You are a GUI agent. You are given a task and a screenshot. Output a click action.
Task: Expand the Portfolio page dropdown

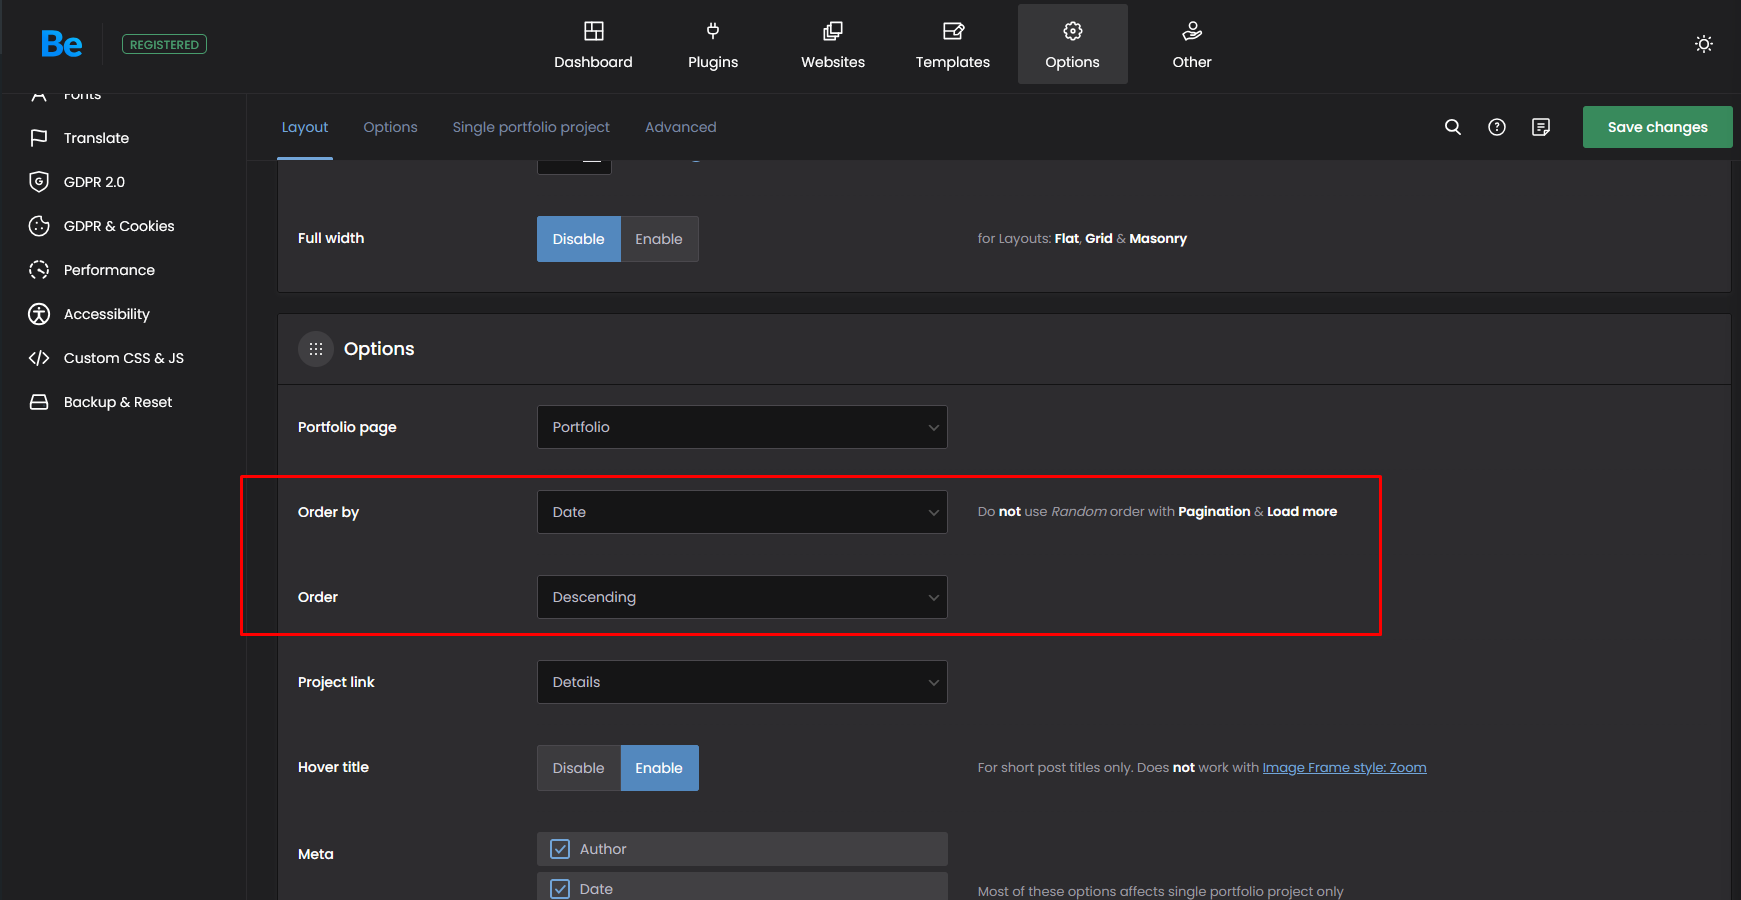coord(741,427)
